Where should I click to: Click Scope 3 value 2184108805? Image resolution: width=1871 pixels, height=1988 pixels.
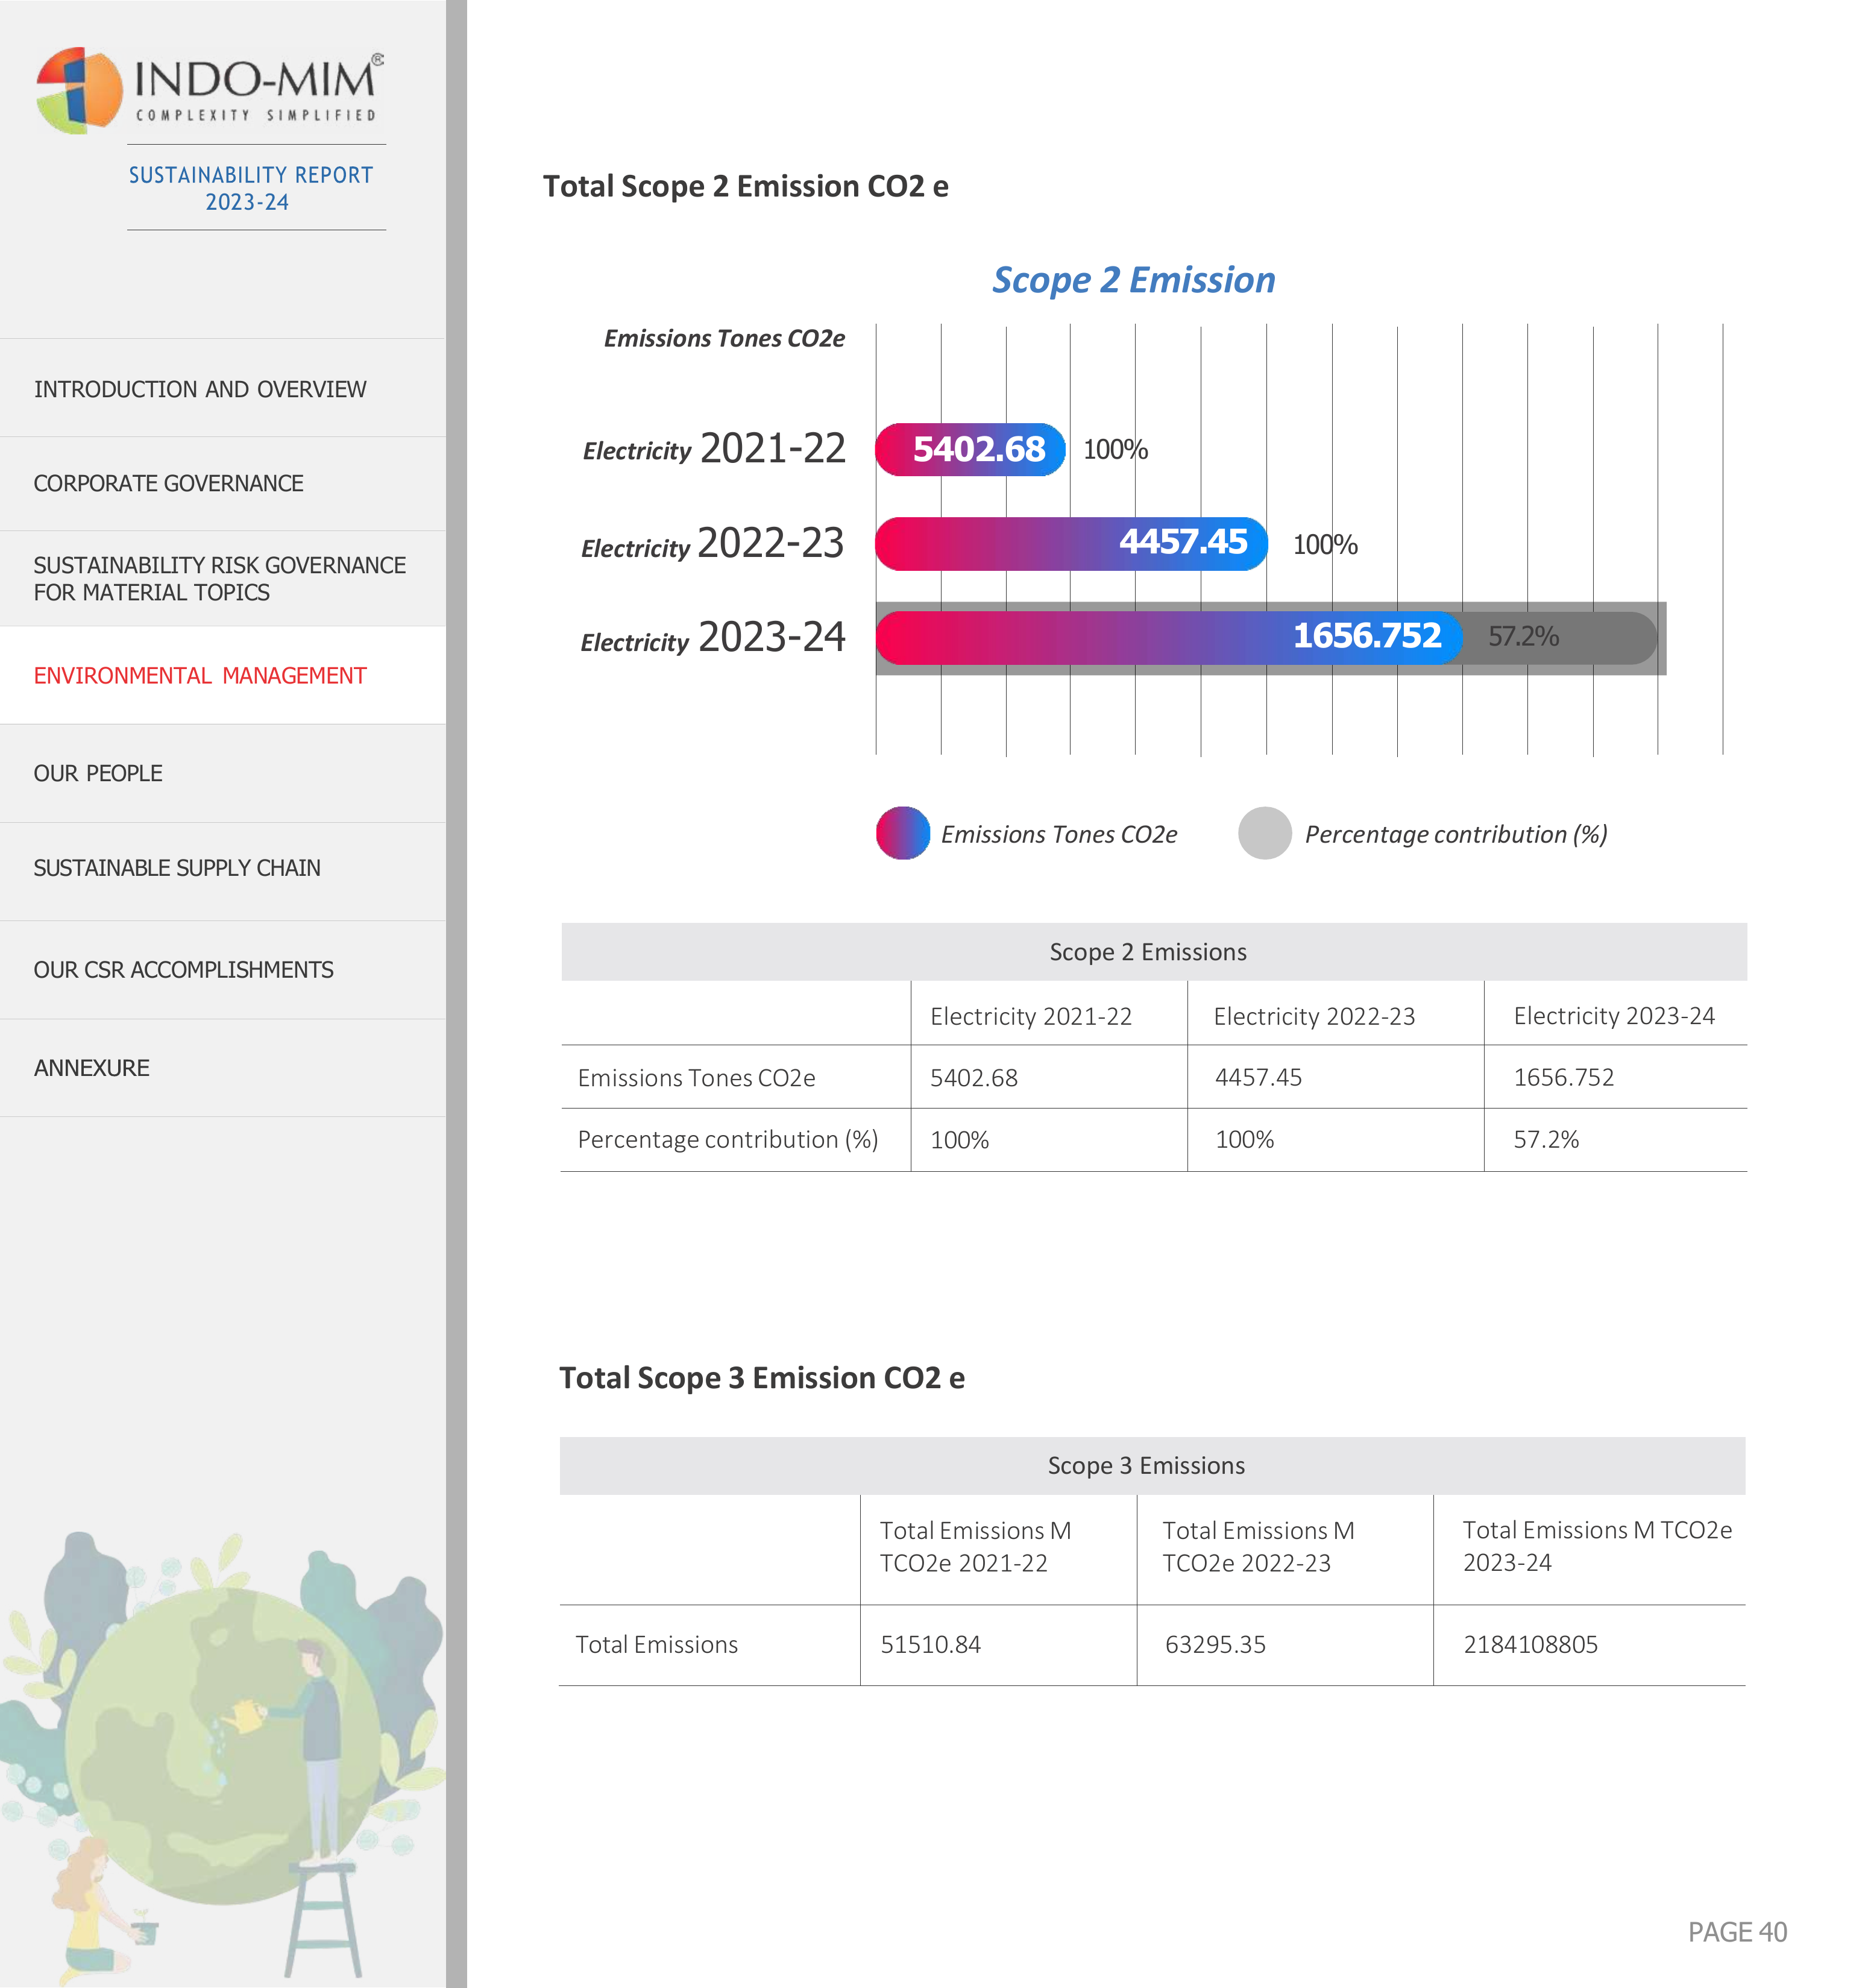coord(1530,1645)
